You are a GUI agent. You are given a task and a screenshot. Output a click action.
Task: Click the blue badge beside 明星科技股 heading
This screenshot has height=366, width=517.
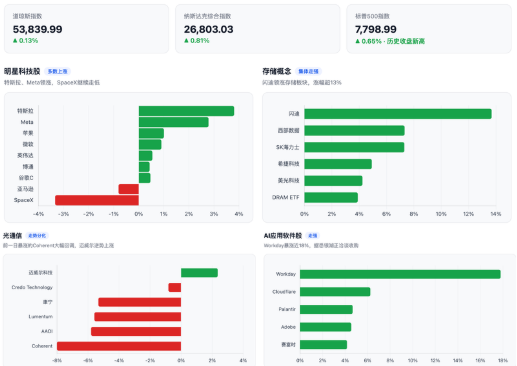(57, 71)
